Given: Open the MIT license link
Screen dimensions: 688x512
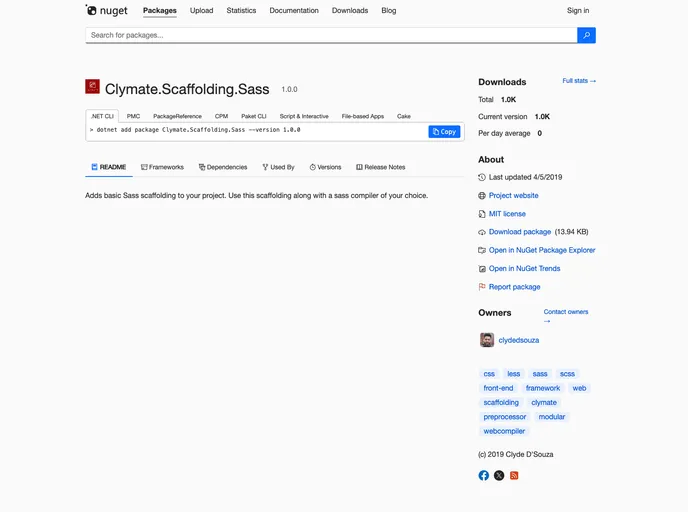Looking at the screenshot, I should (x=507, y=214).
